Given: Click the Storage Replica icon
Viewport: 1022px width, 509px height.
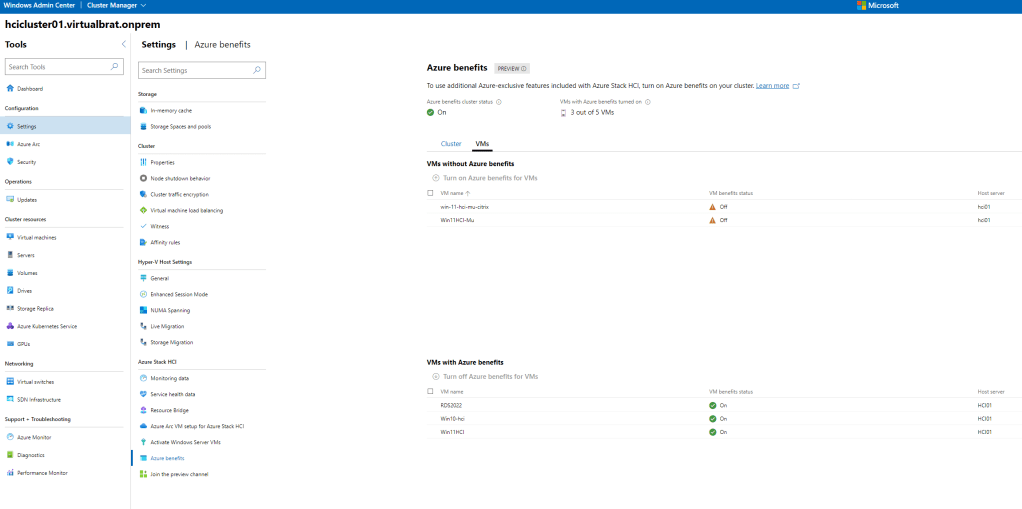Looking at the screenshot, I should point(10,308).
